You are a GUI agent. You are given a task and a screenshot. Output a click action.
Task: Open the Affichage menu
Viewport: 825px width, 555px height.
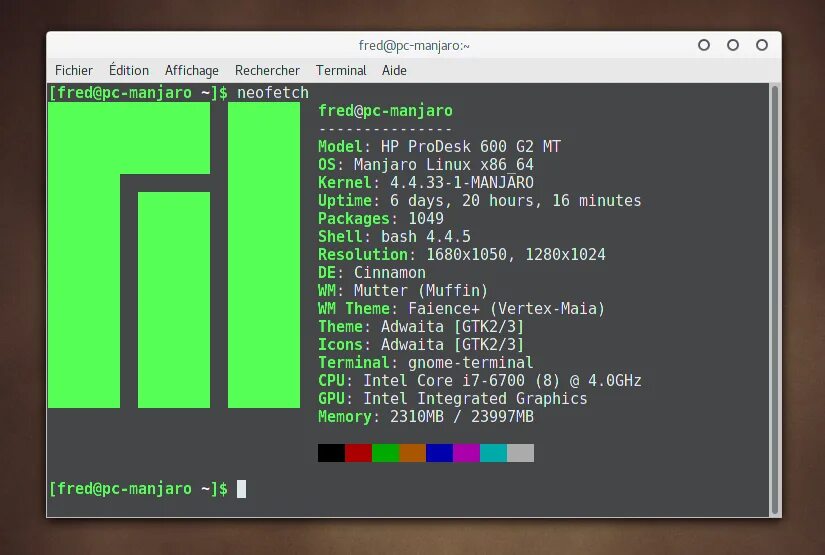[192, 71]
